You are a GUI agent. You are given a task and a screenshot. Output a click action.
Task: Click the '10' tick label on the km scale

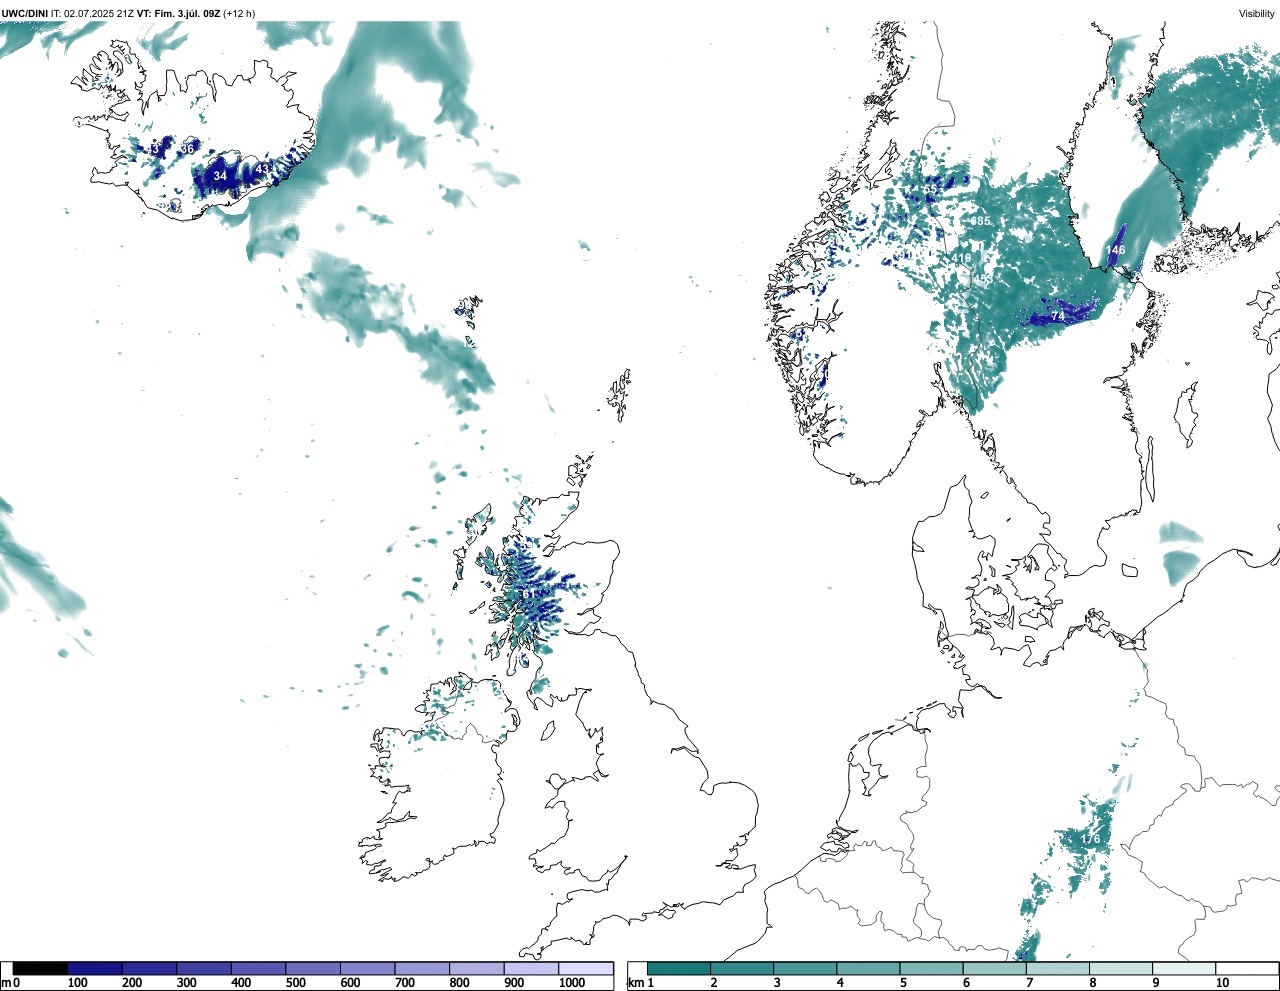click(1222, 983)
